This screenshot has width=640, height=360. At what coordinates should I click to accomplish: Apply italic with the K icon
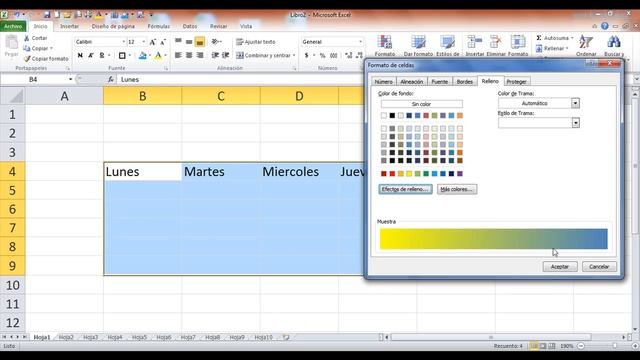(91, 55)
